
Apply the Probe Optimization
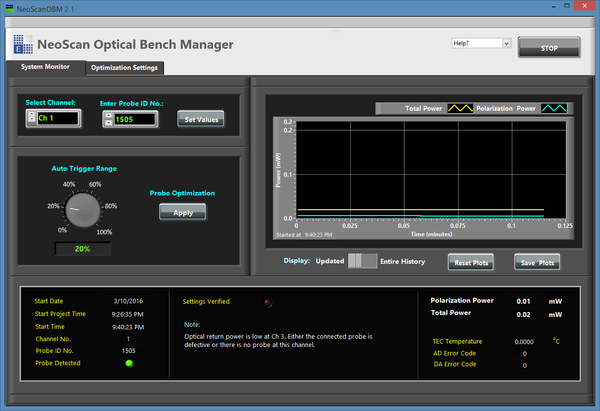(182, 212)
